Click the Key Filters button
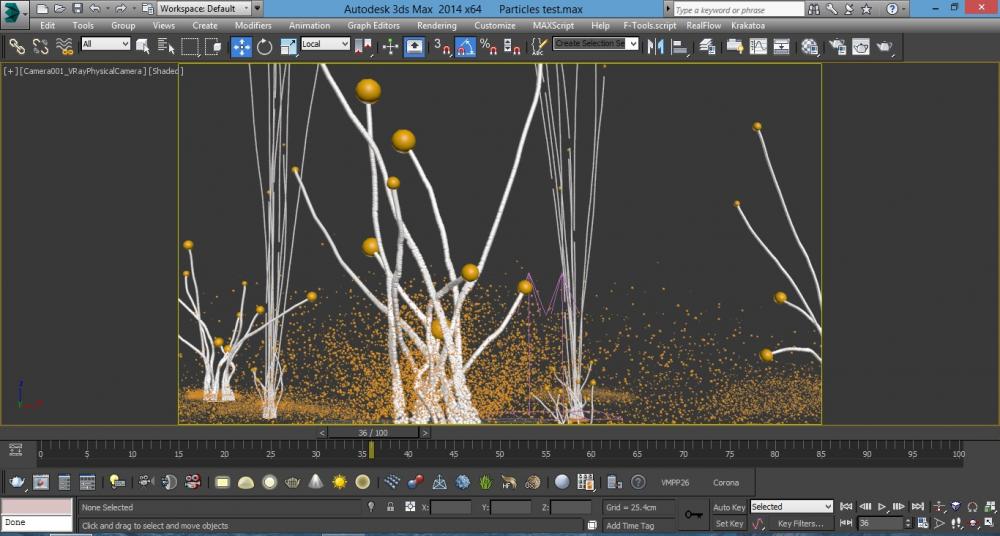 tap(800, 523)
